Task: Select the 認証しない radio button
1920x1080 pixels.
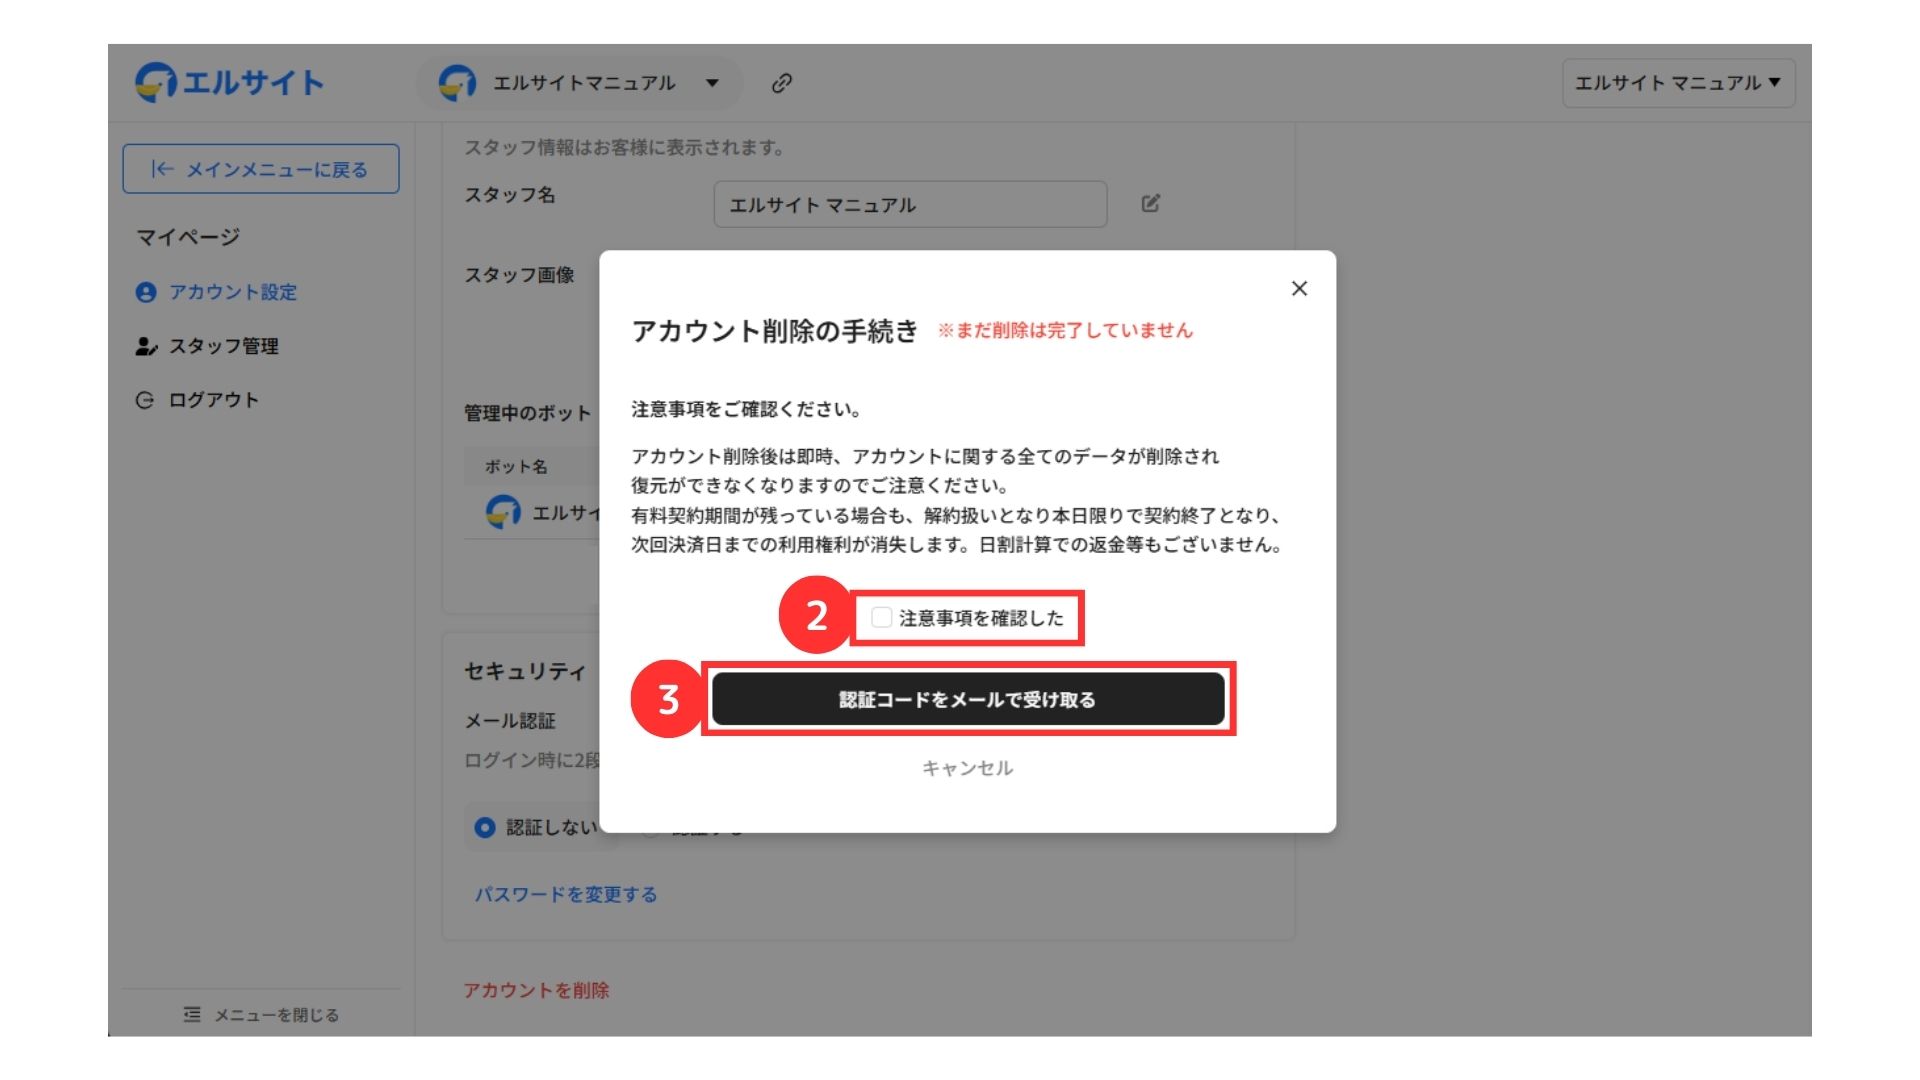Action: (485, 828)
